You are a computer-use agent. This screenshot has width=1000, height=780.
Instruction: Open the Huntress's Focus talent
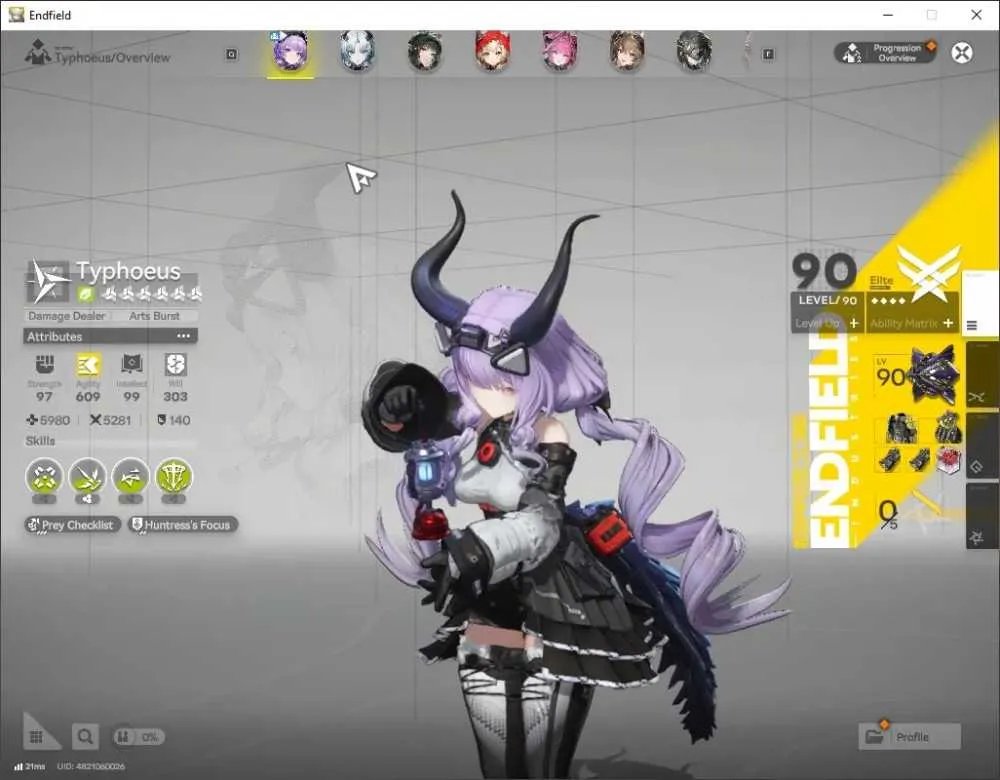pos(183,525)
